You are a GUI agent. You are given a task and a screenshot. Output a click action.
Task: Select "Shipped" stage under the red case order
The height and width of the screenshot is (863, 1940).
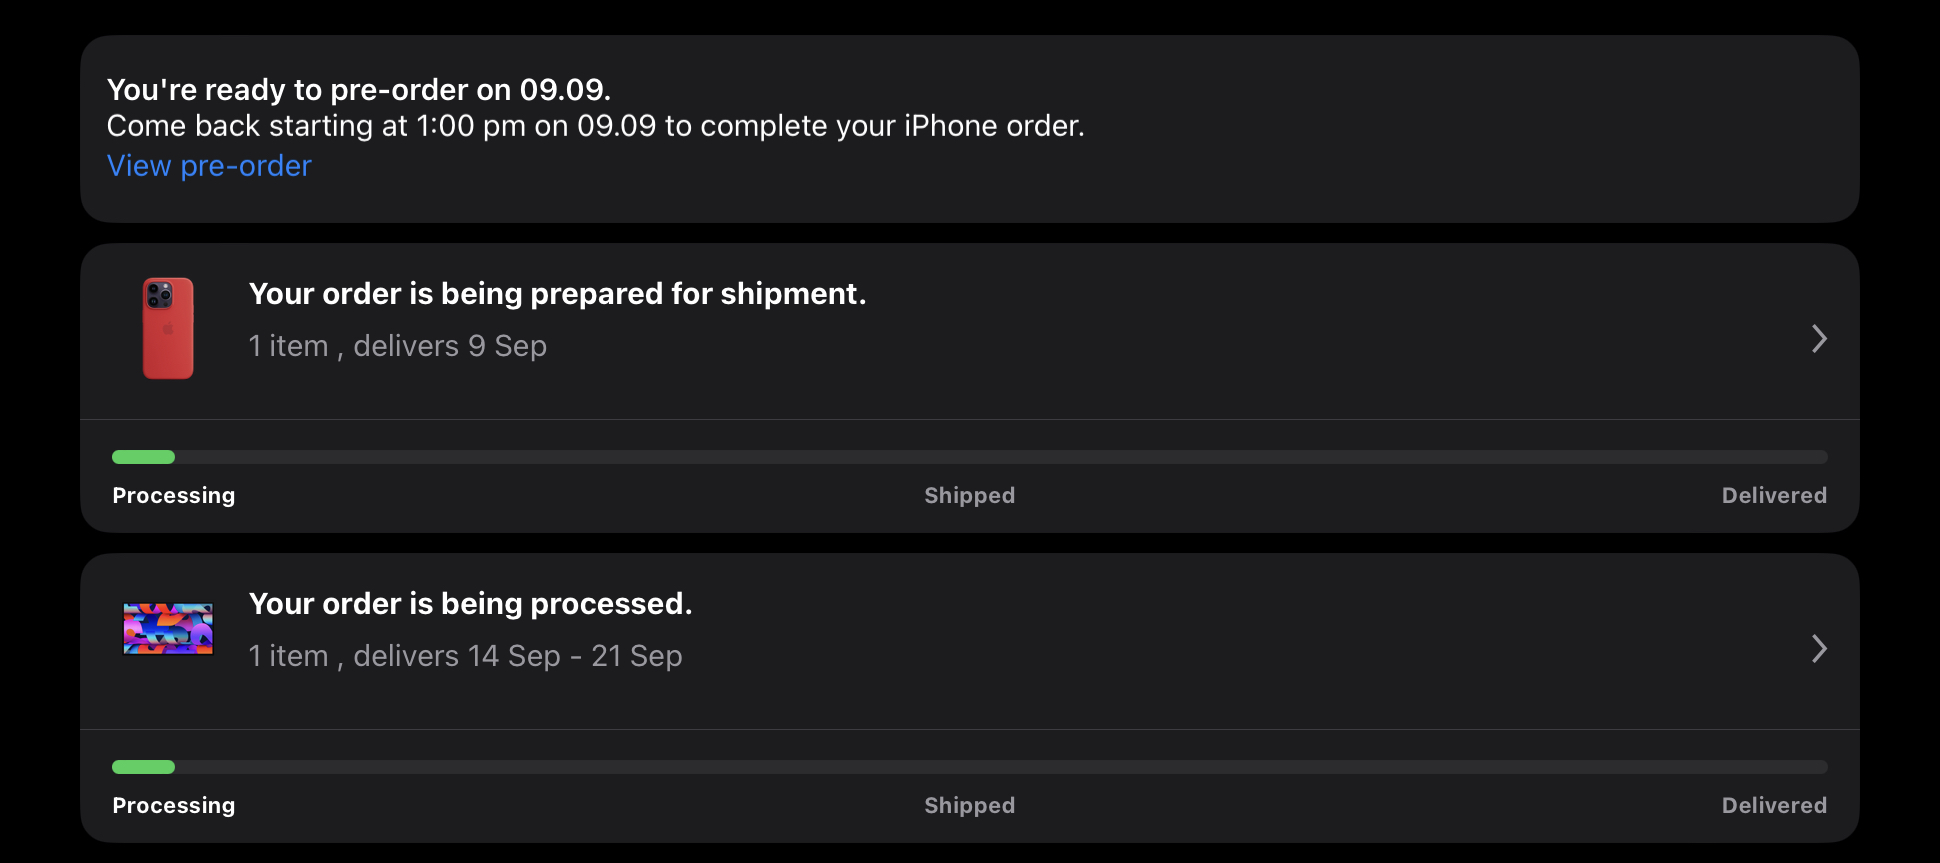[x=969, y=496]
